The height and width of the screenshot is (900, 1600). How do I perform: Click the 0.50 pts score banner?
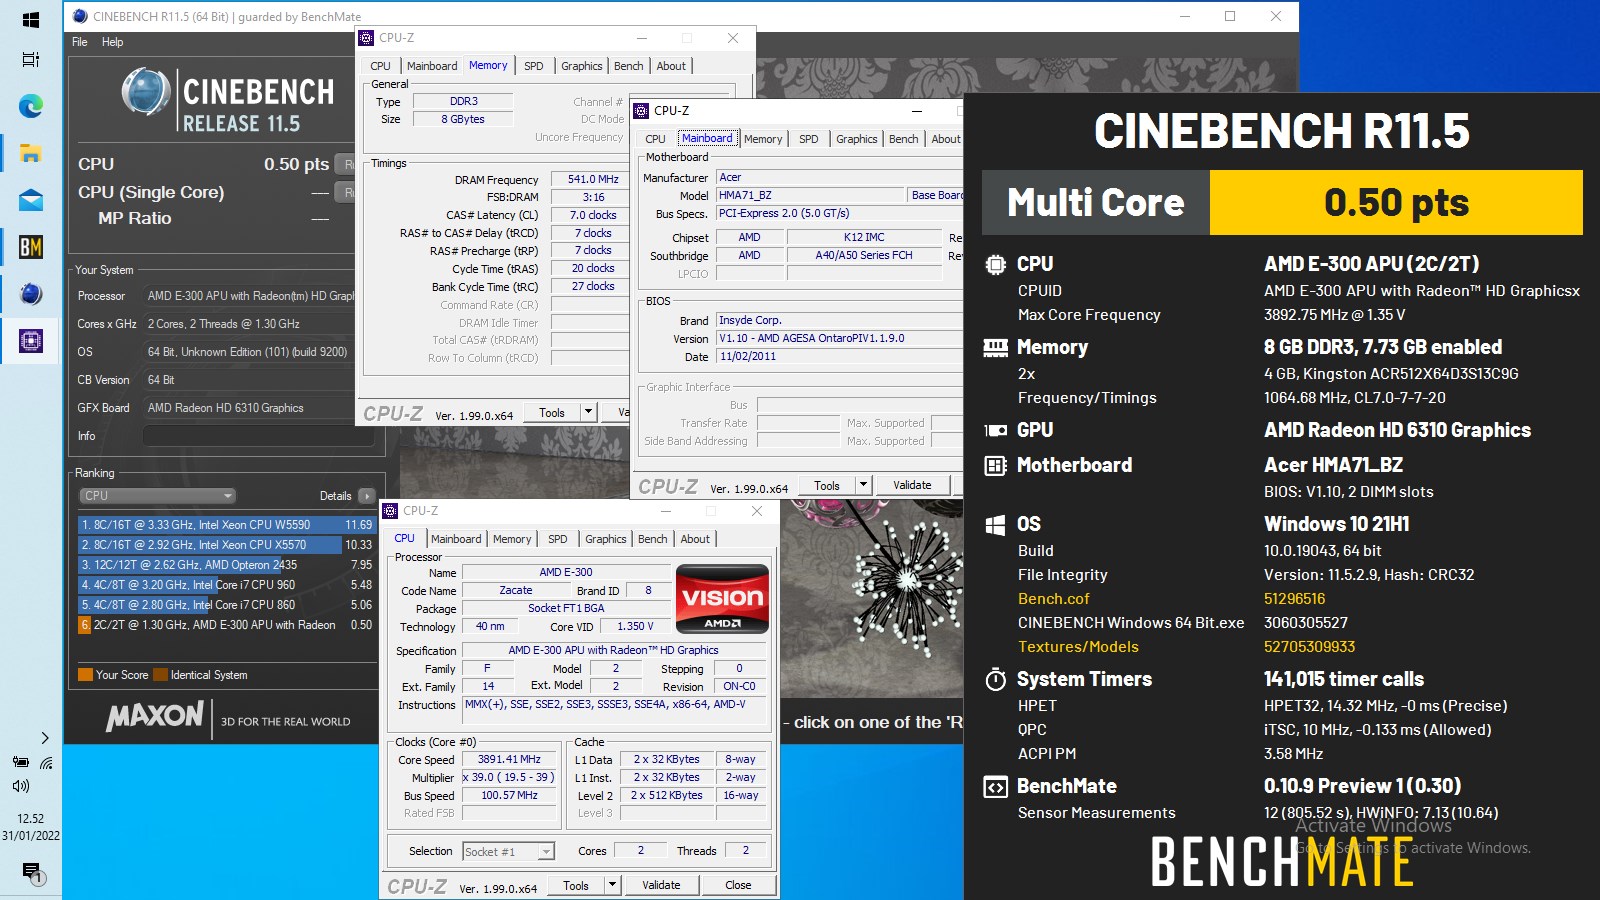coord(1396,202)
